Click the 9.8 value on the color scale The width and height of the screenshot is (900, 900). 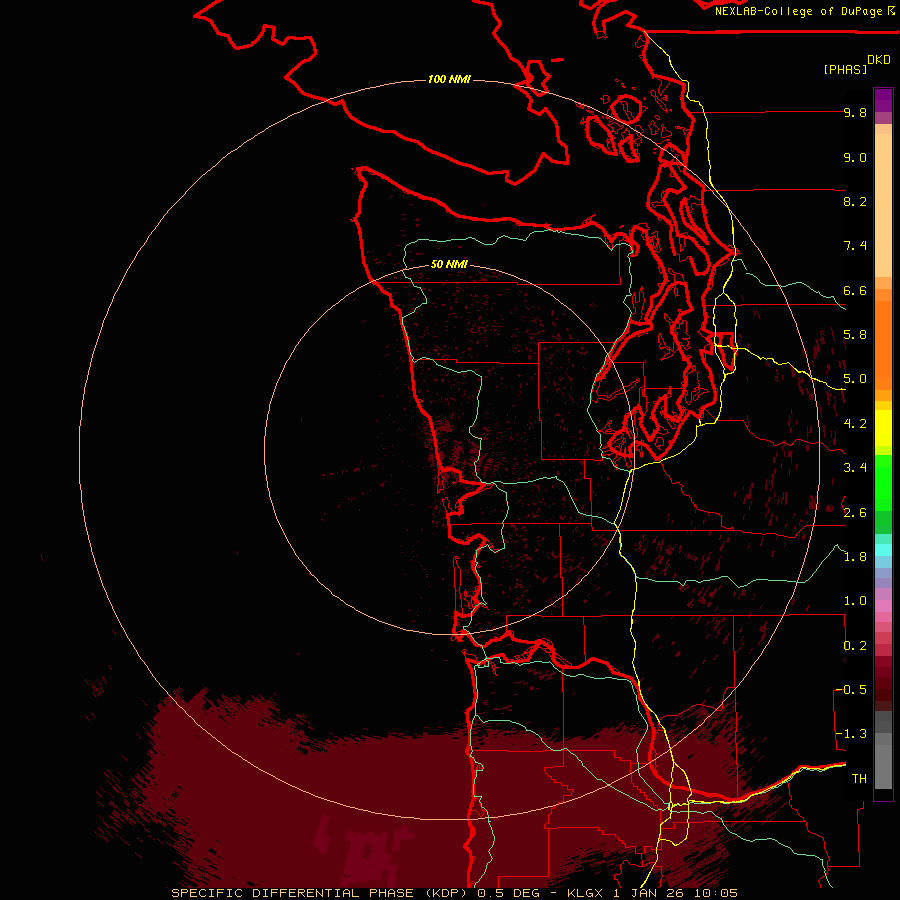pyautogui.click(x=855, y=112)
